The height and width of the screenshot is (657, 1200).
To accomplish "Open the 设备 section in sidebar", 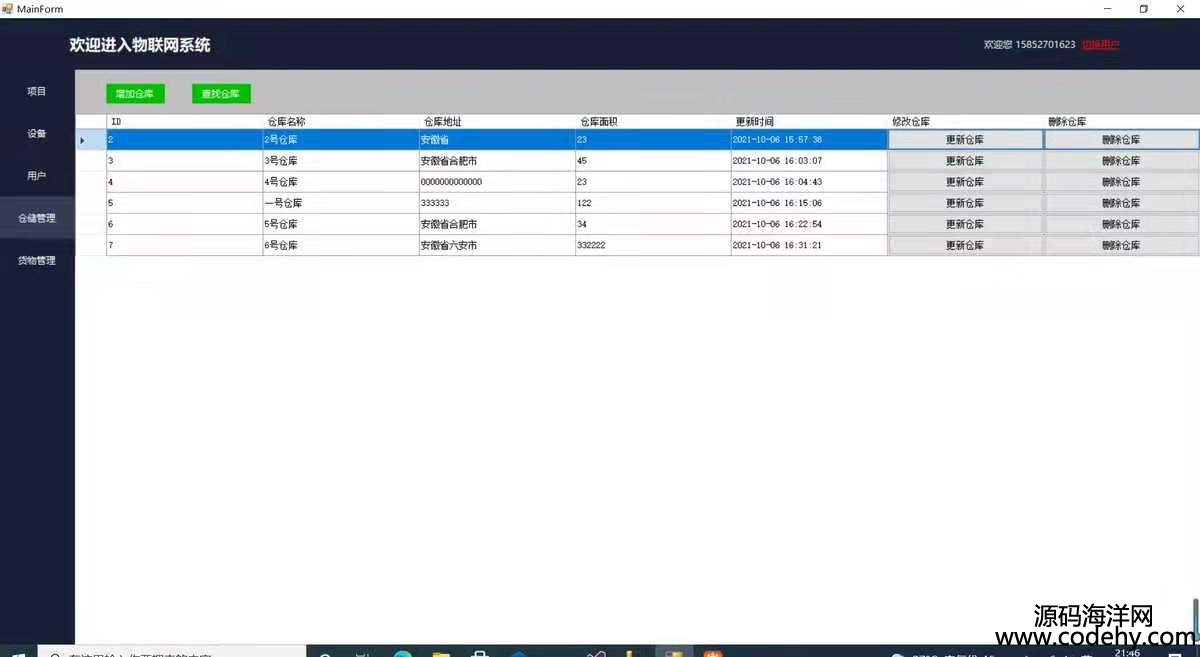I will coord(37,133).
